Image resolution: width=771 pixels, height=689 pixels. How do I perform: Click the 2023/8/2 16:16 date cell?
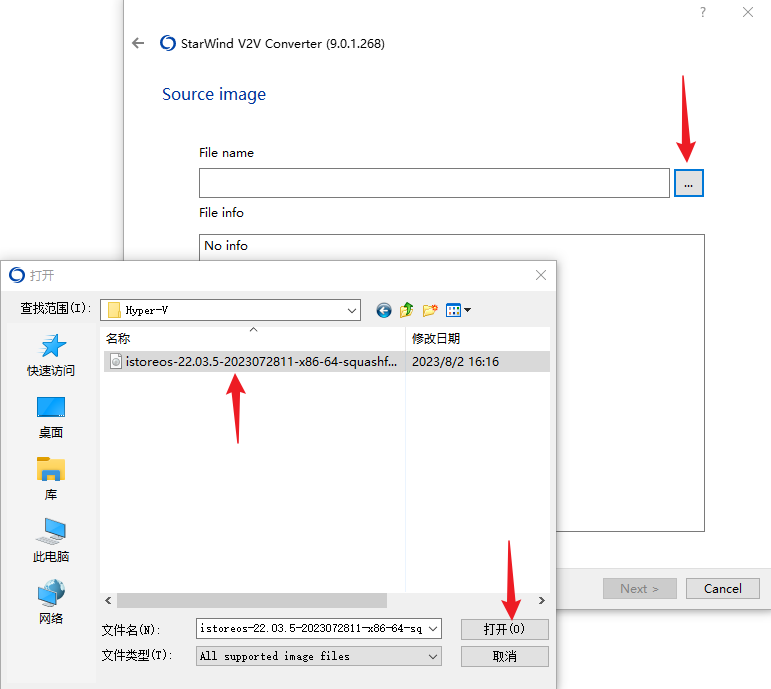pos(455,361)
